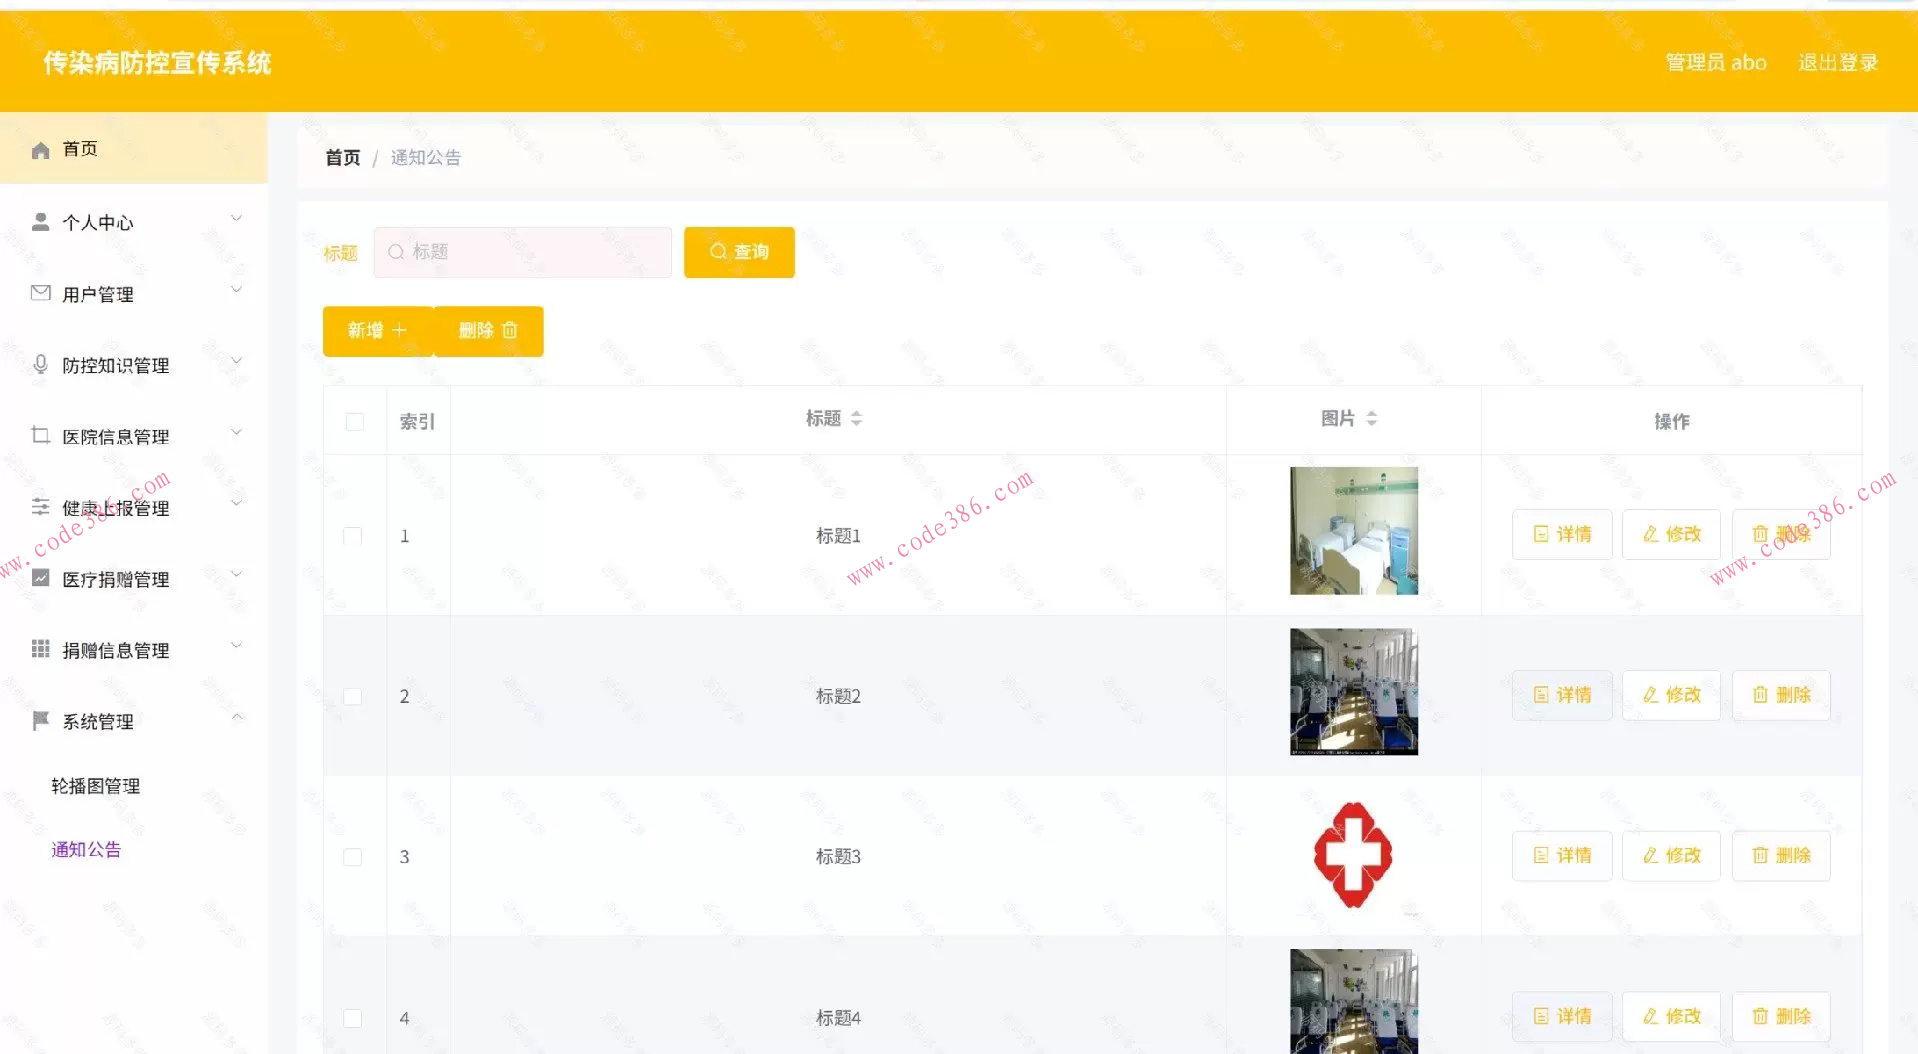Expand the 医院信息管理 menu chevron
The image size is (1918, 1054).
237,432
